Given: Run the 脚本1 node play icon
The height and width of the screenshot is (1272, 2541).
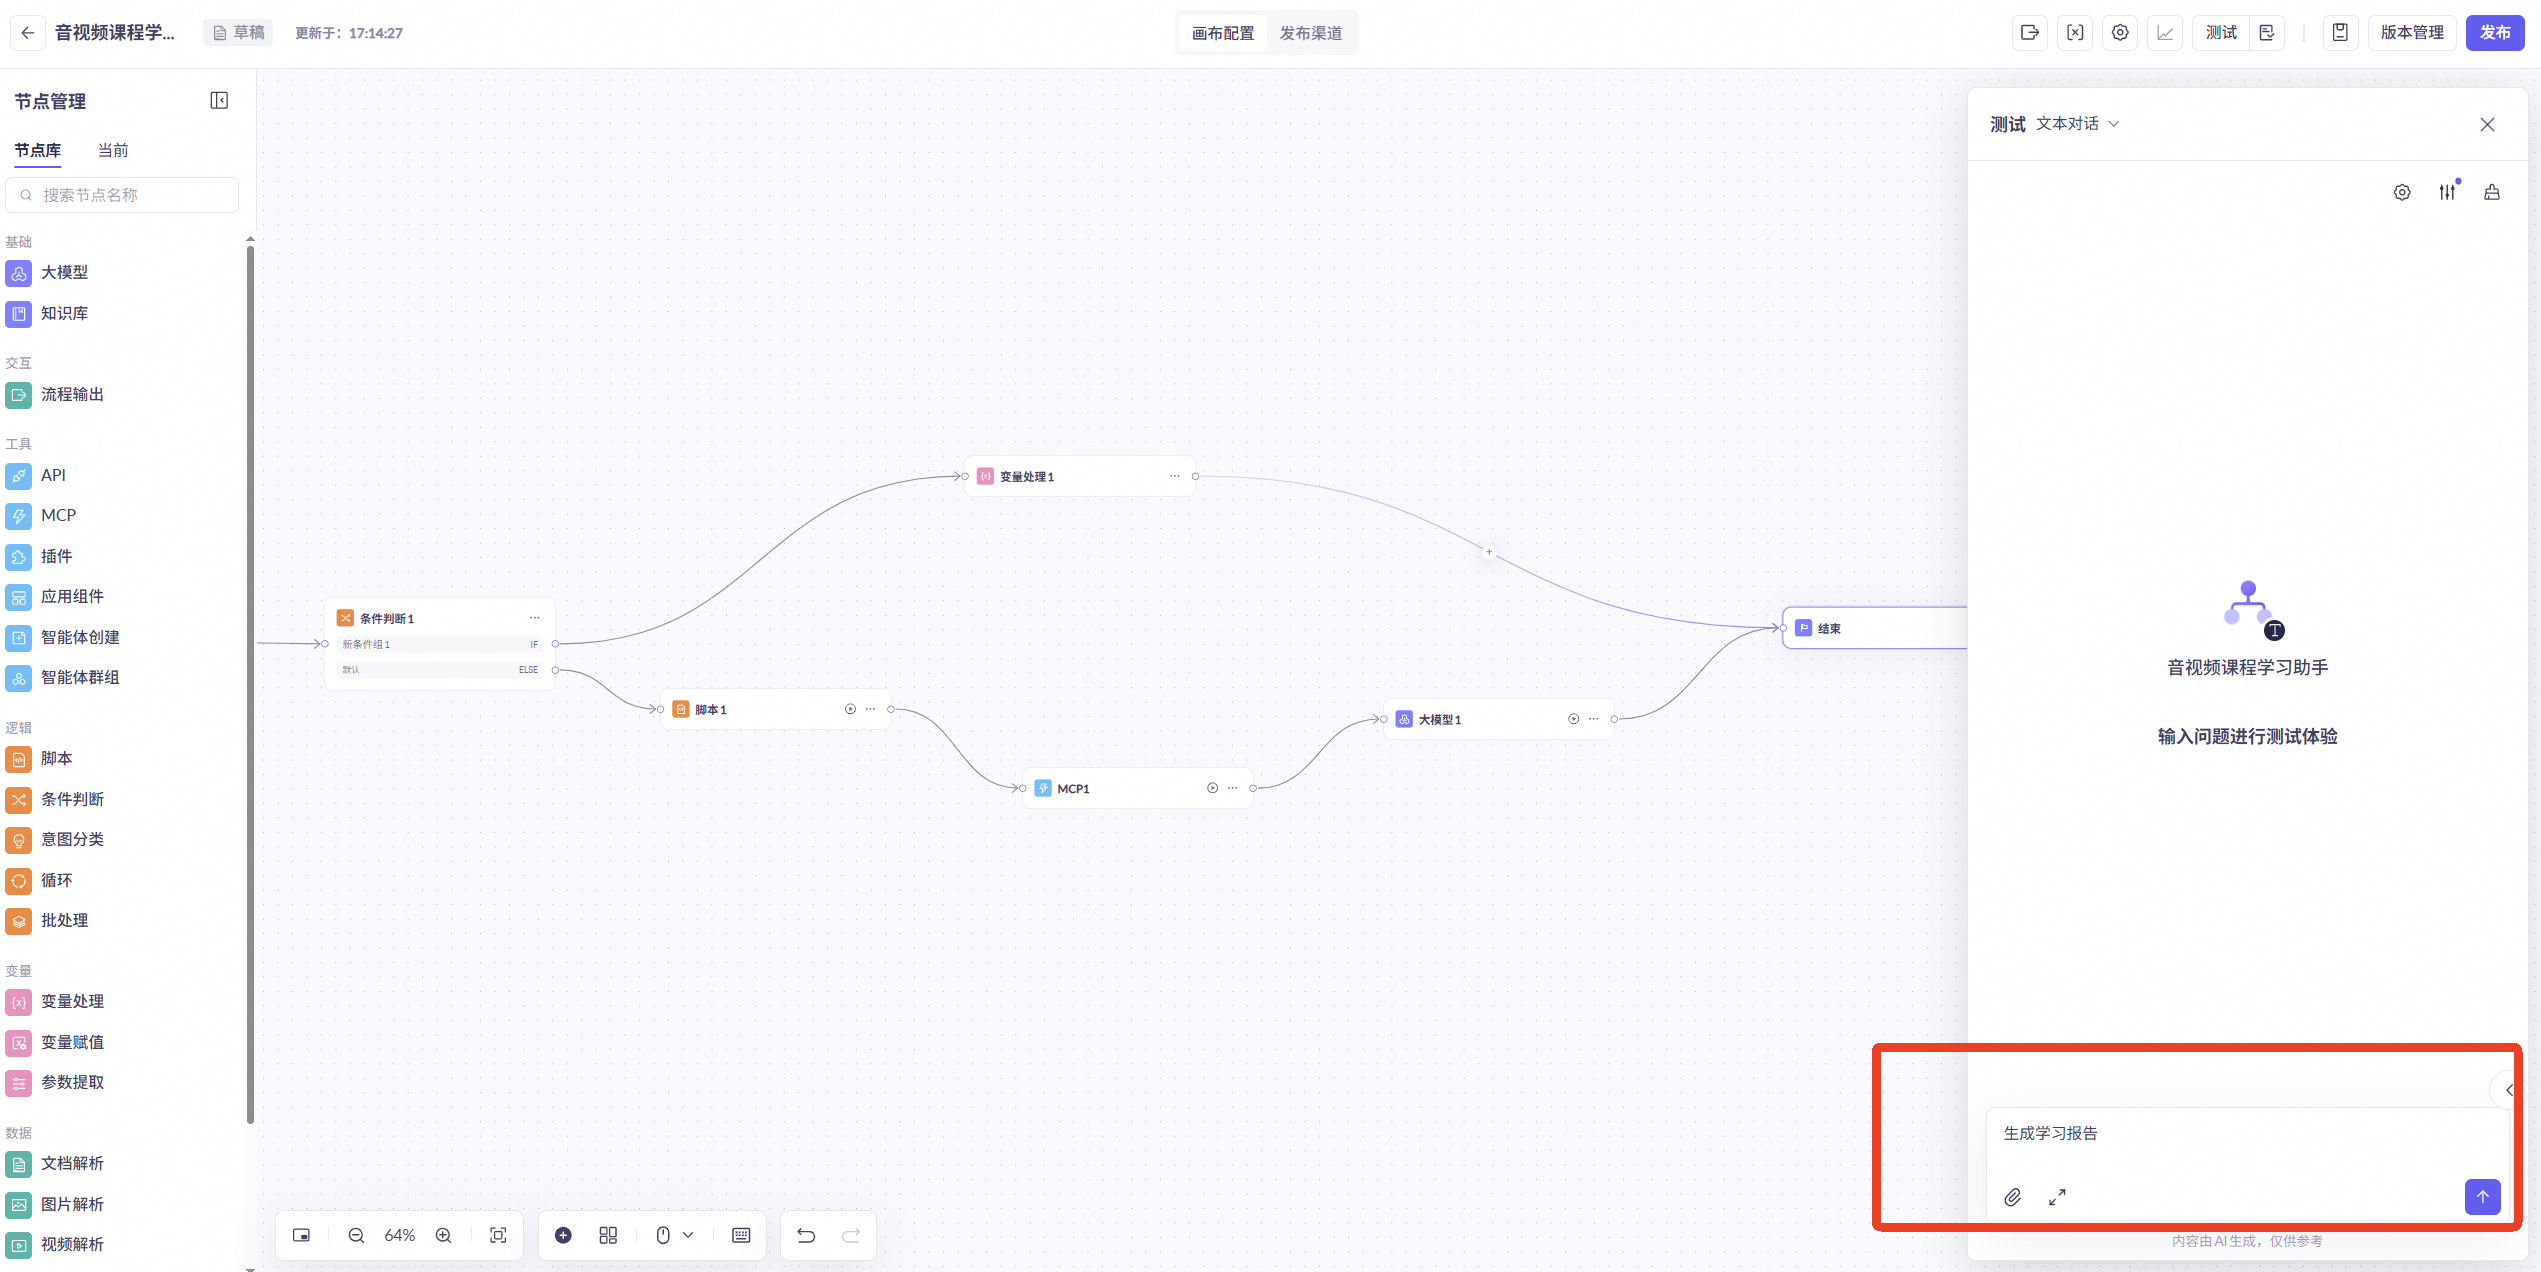Looking at the screenshot, I should [x=850, y=709].
